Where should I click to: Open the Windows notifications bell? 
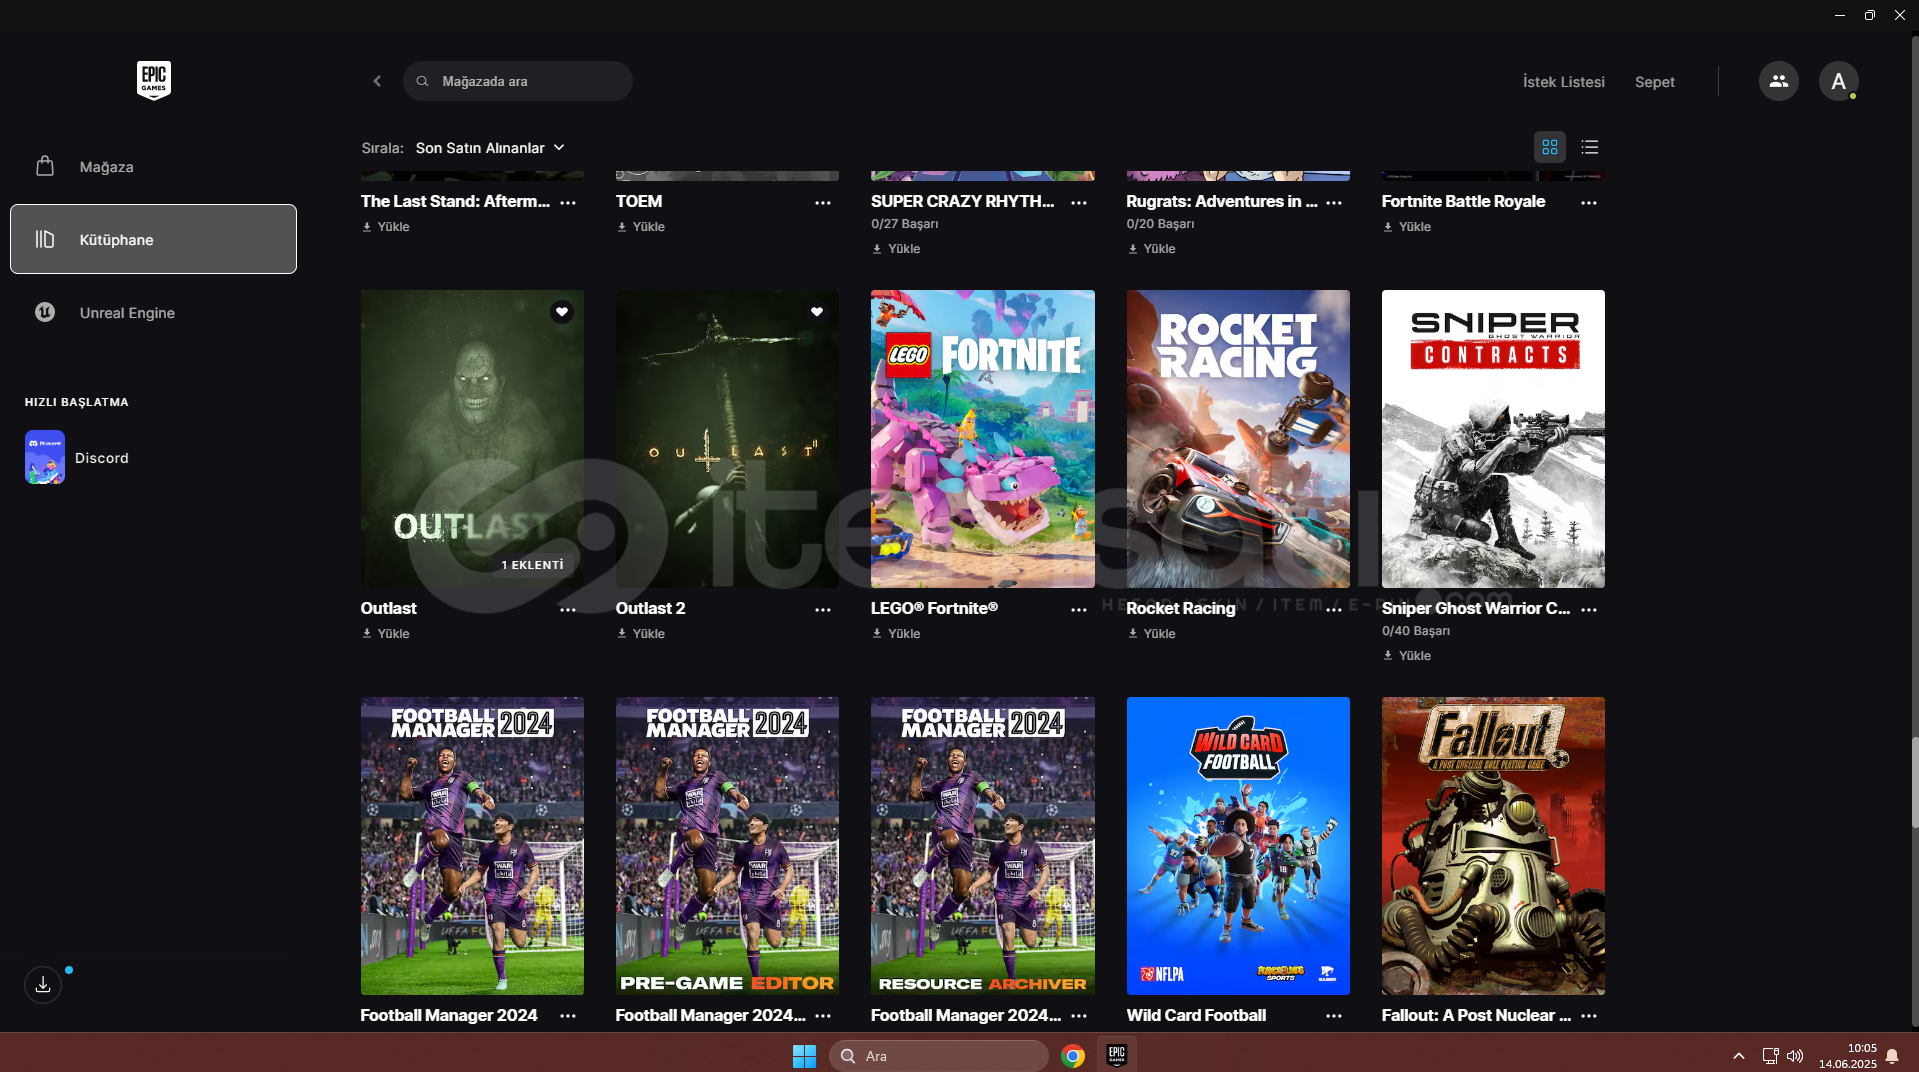pos(1892,1056)
